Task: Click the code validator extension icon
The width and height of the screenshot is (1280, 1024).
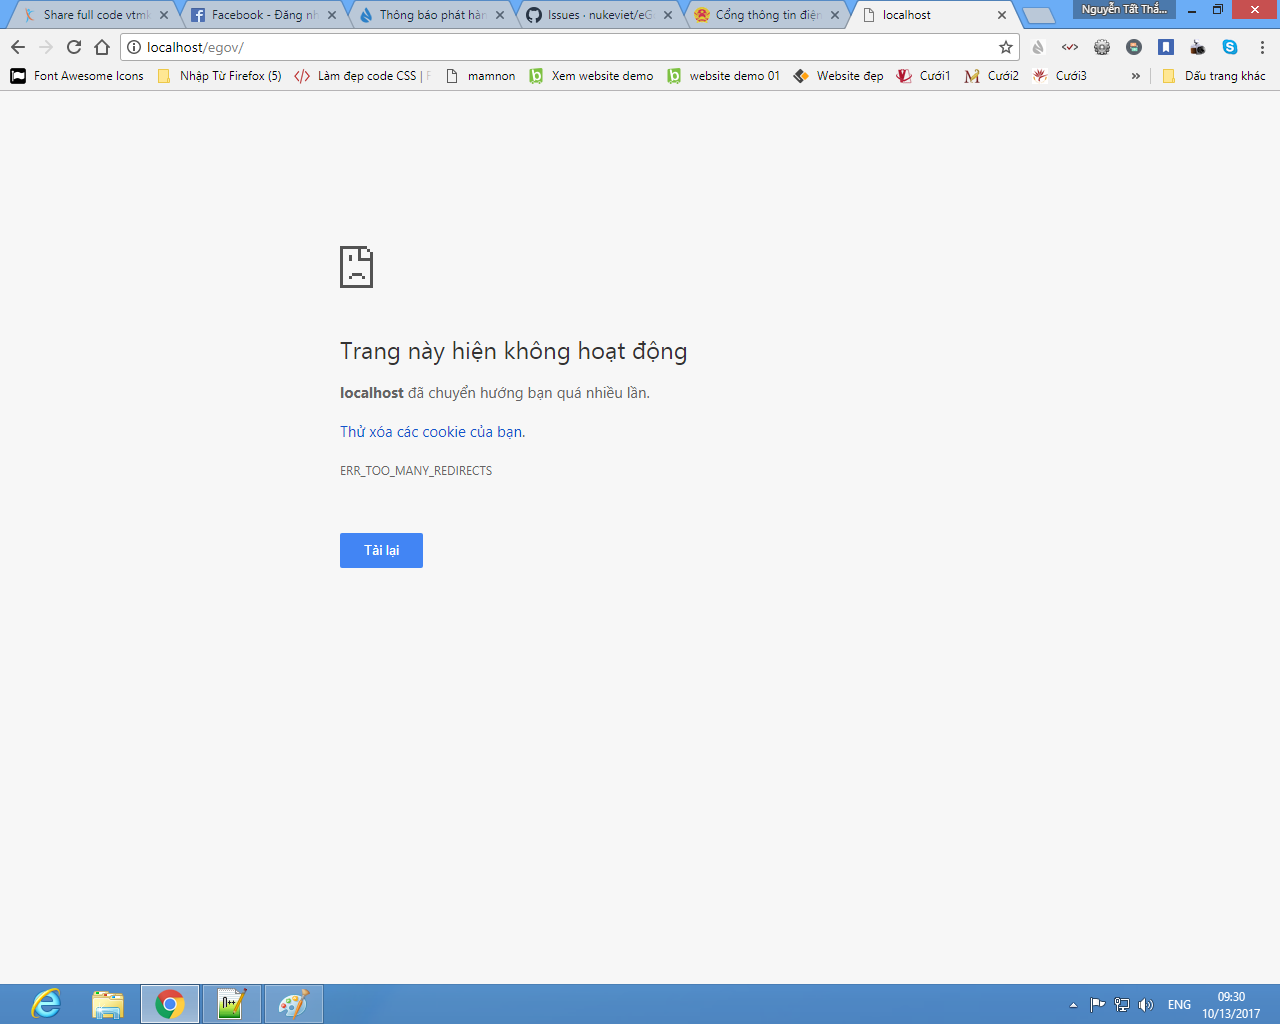Action: [x=1070, y=47]
